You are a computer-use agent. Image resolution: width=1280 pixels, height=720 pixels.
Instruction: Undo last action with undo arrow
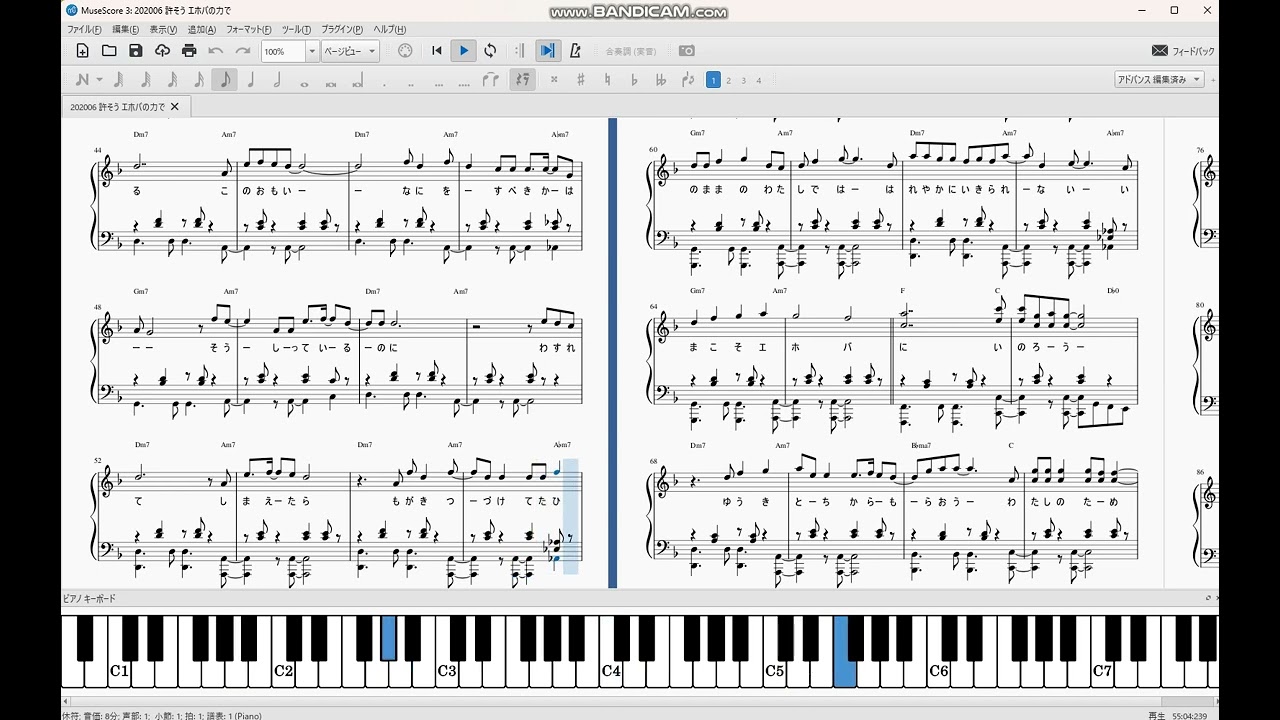(216, 51)
